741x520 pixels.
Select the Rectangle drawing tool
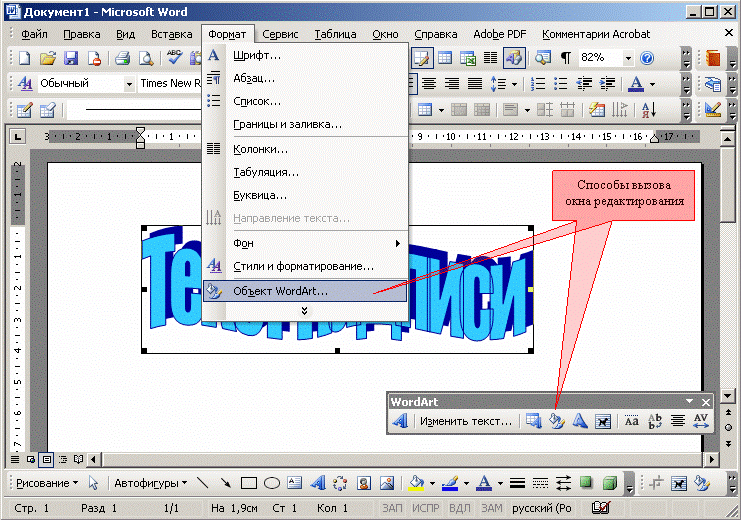click(x=249, y=483)
